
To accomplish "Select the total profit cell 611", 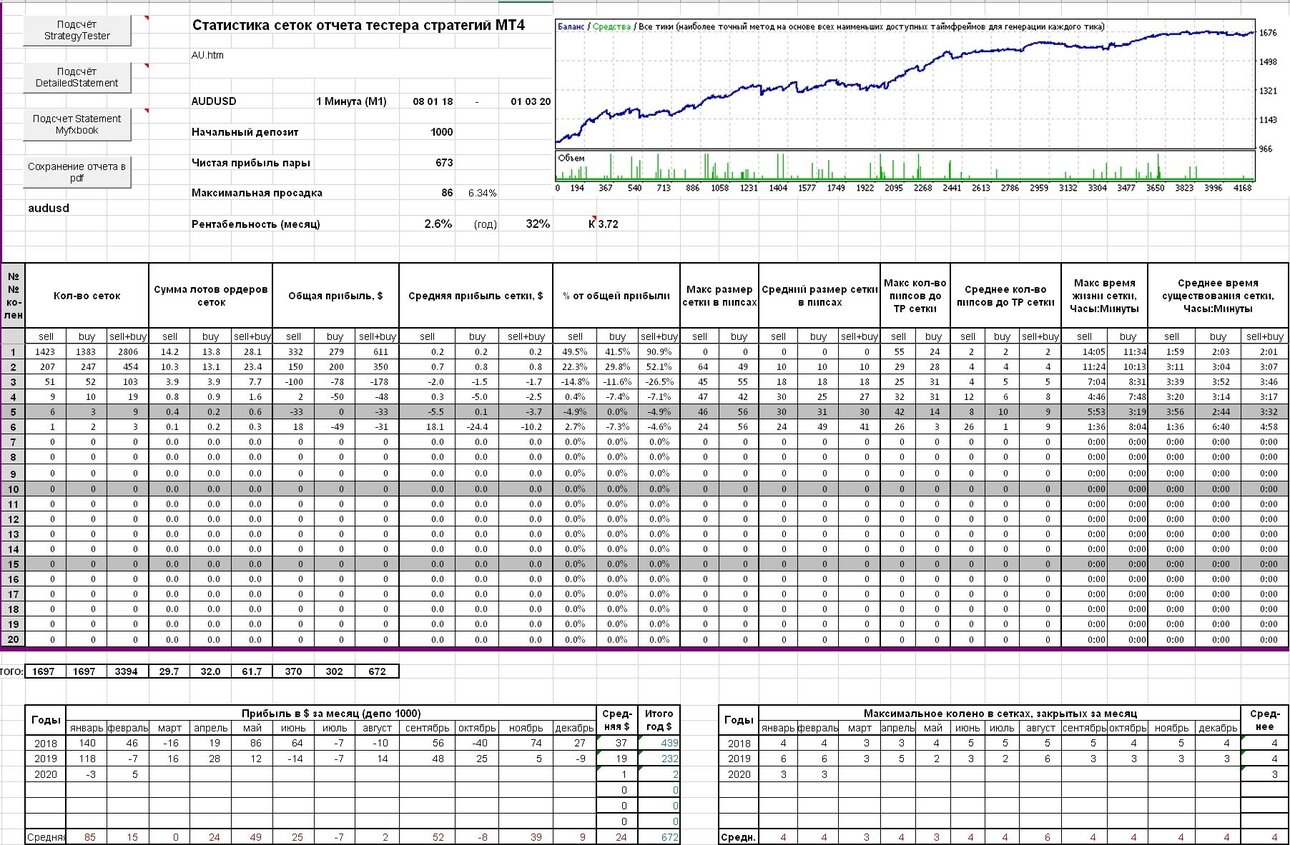I will 377,352.
